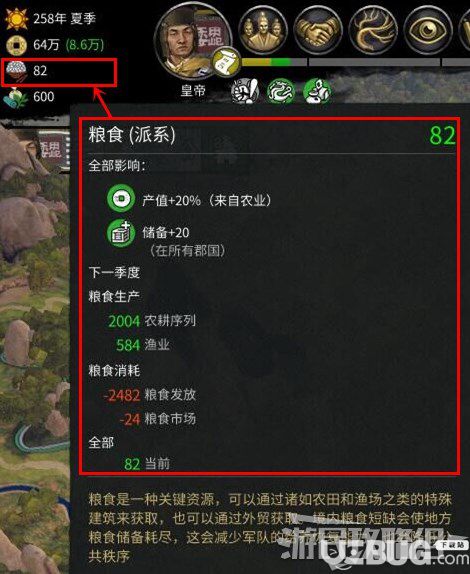The image size is (470, 574).
Task: Click the season sun icon
Action: pos(16,19)
